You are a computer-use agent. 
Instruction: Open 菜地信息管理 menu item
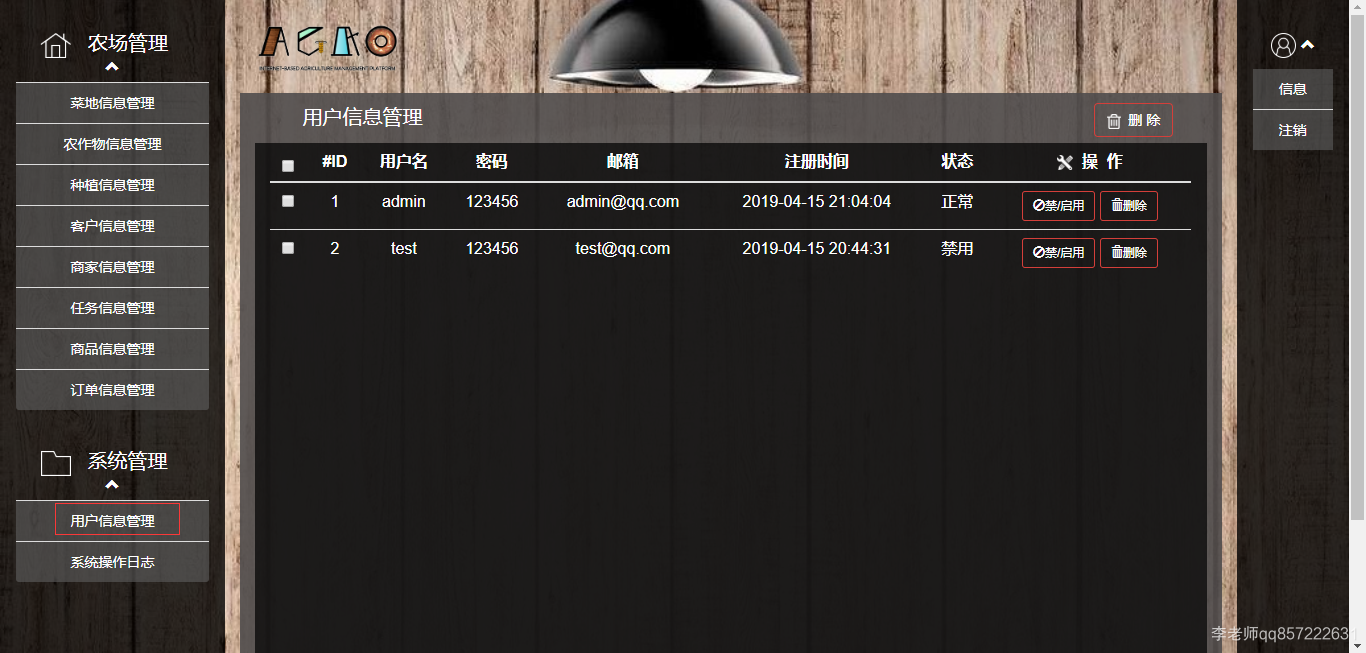pyautogui.click(x=112, y=103)
